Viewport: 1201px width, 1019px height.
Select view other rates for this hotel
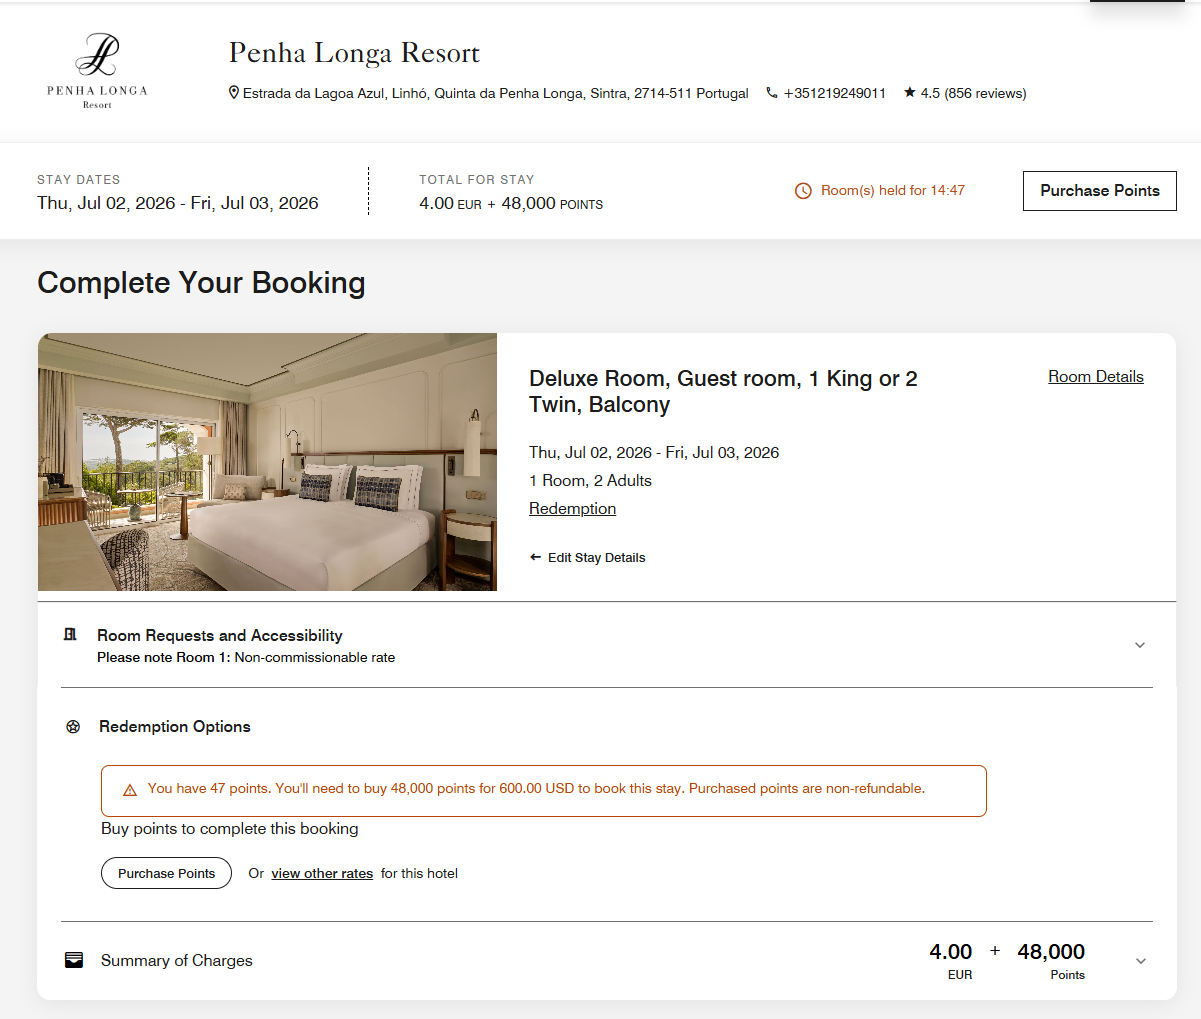(x=321, y=873)
